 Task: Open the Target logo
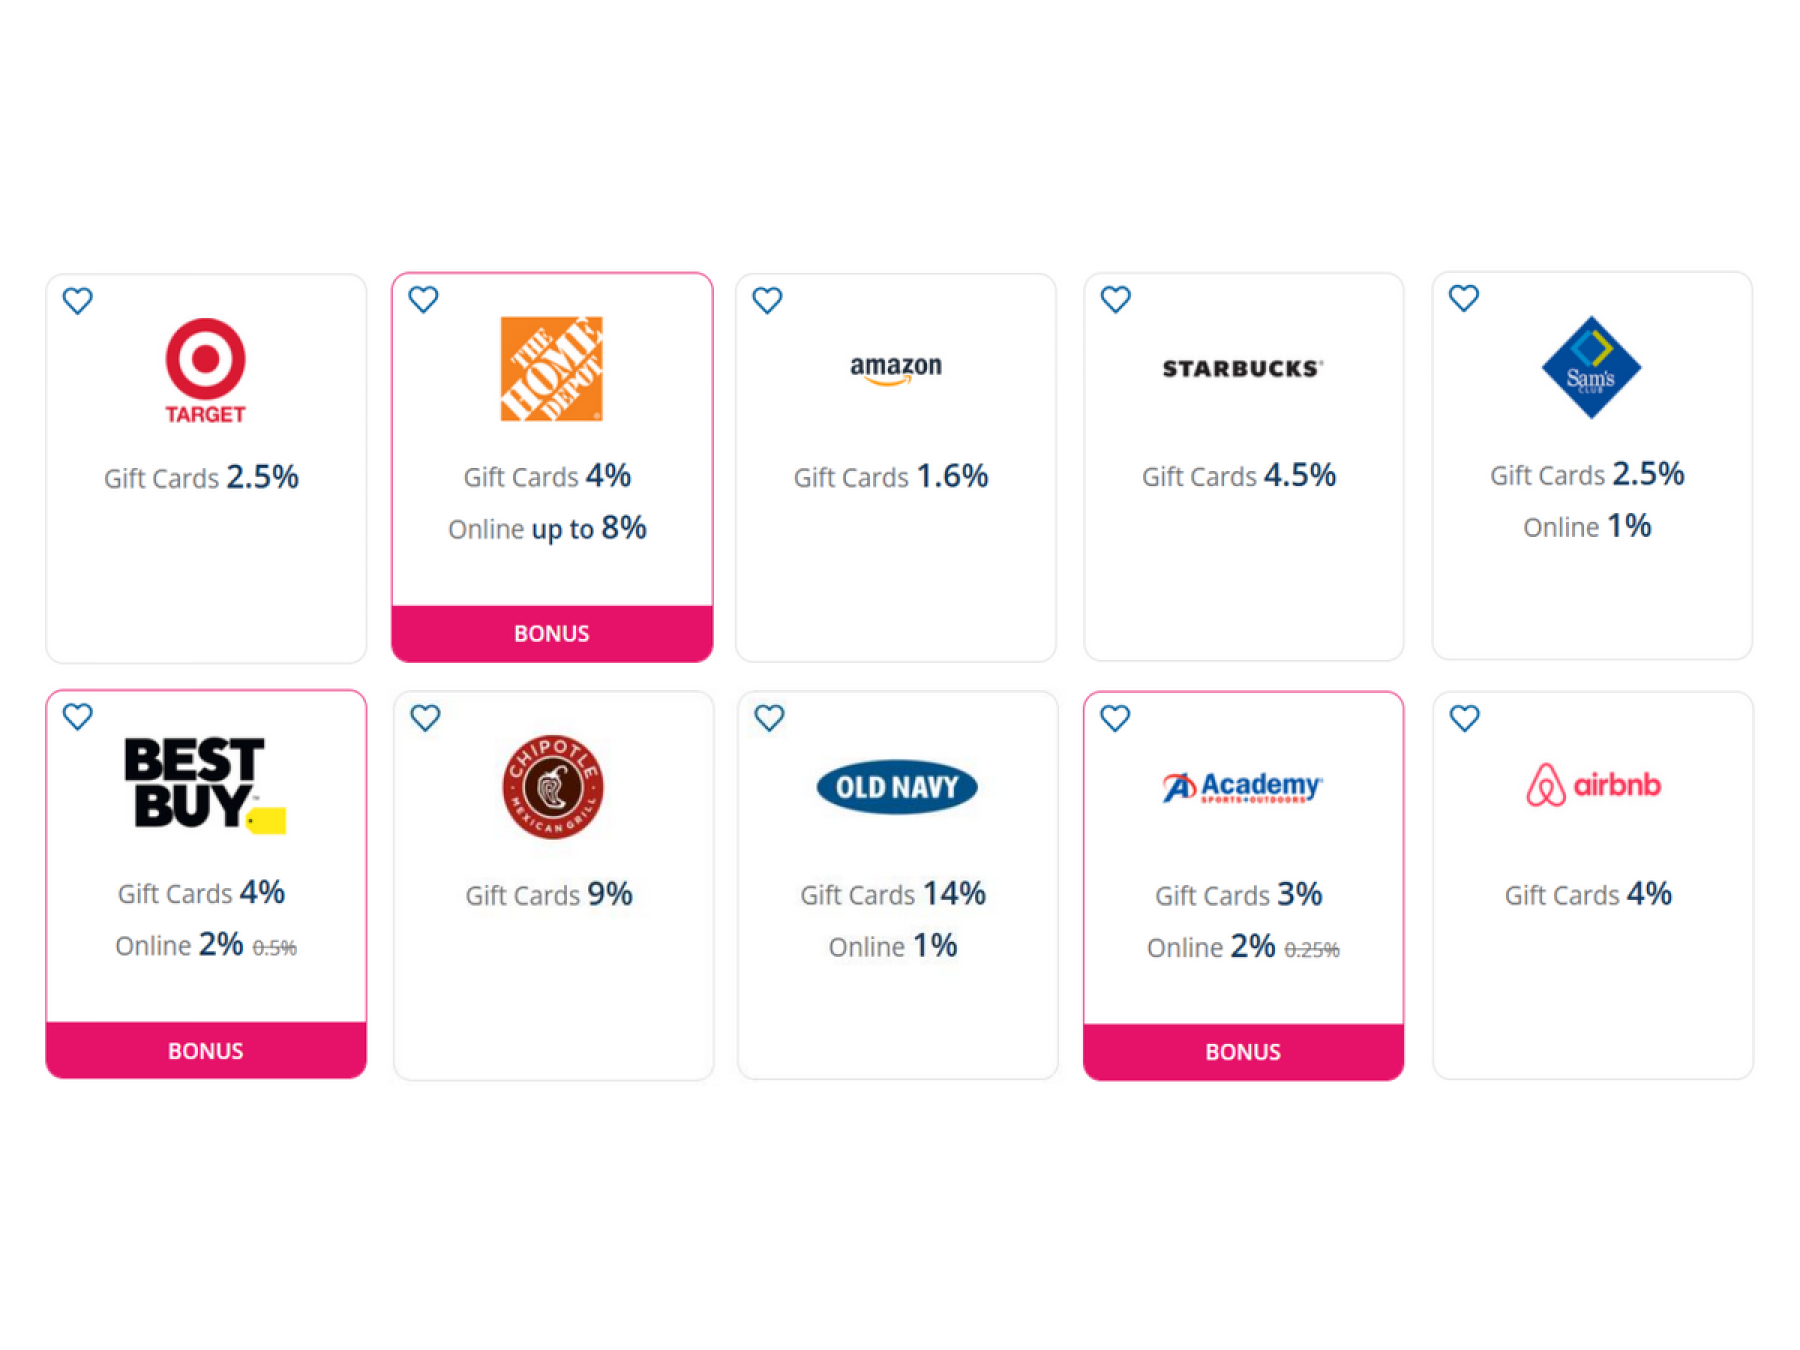coord(205,371)
